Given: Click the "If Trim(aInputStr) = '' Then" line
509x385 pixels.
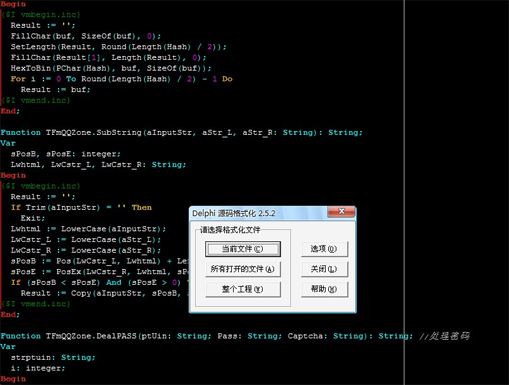Looking at the screenshot, I should pyautogui.click(x=81, y=207).
